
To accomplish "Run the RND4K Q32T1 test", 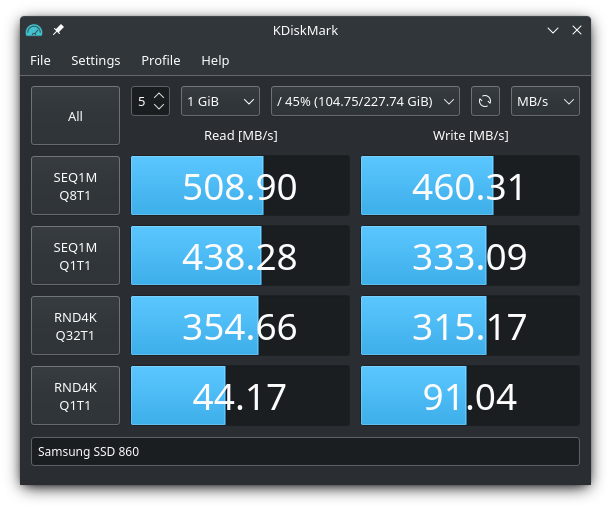I will point(75,326).
